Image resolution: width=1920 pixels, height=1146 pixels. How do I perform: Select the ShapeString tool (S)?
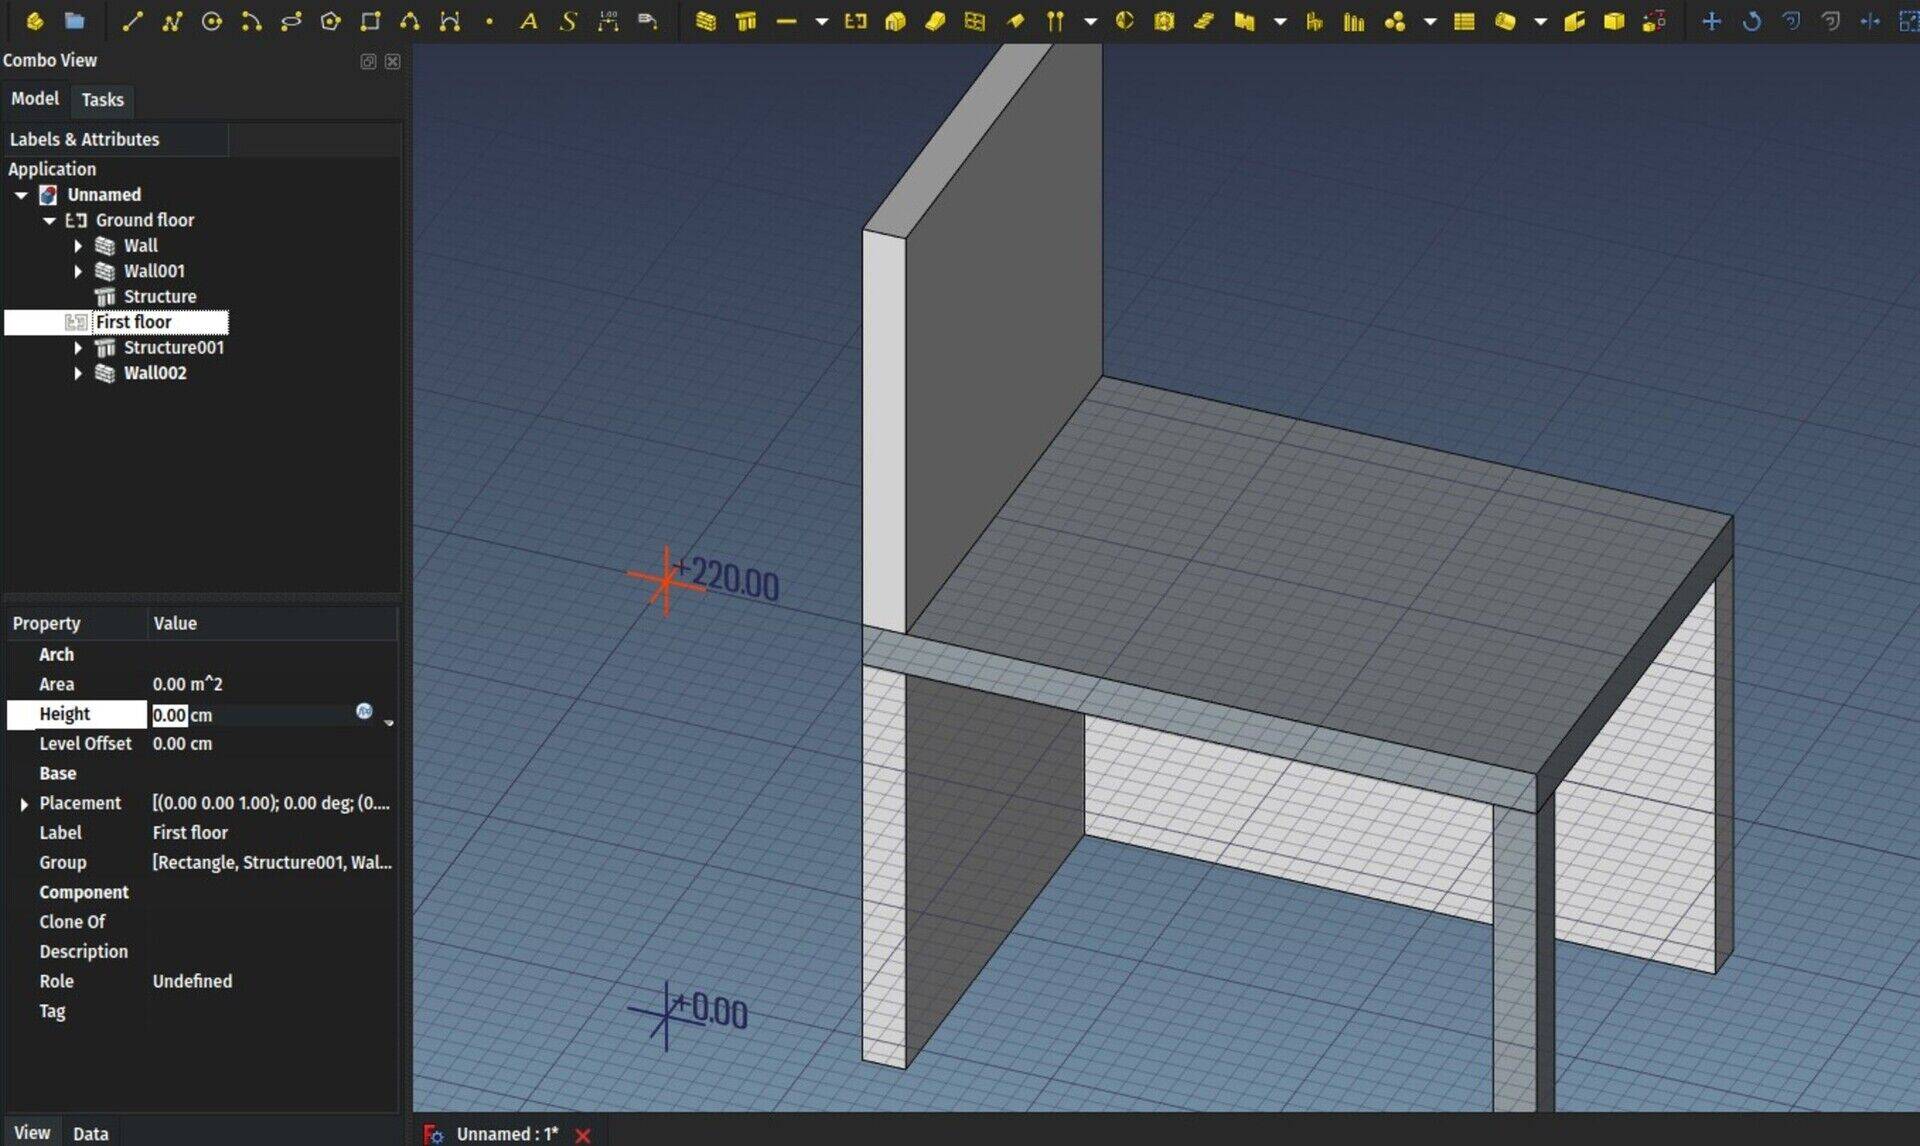coord(568,21)
